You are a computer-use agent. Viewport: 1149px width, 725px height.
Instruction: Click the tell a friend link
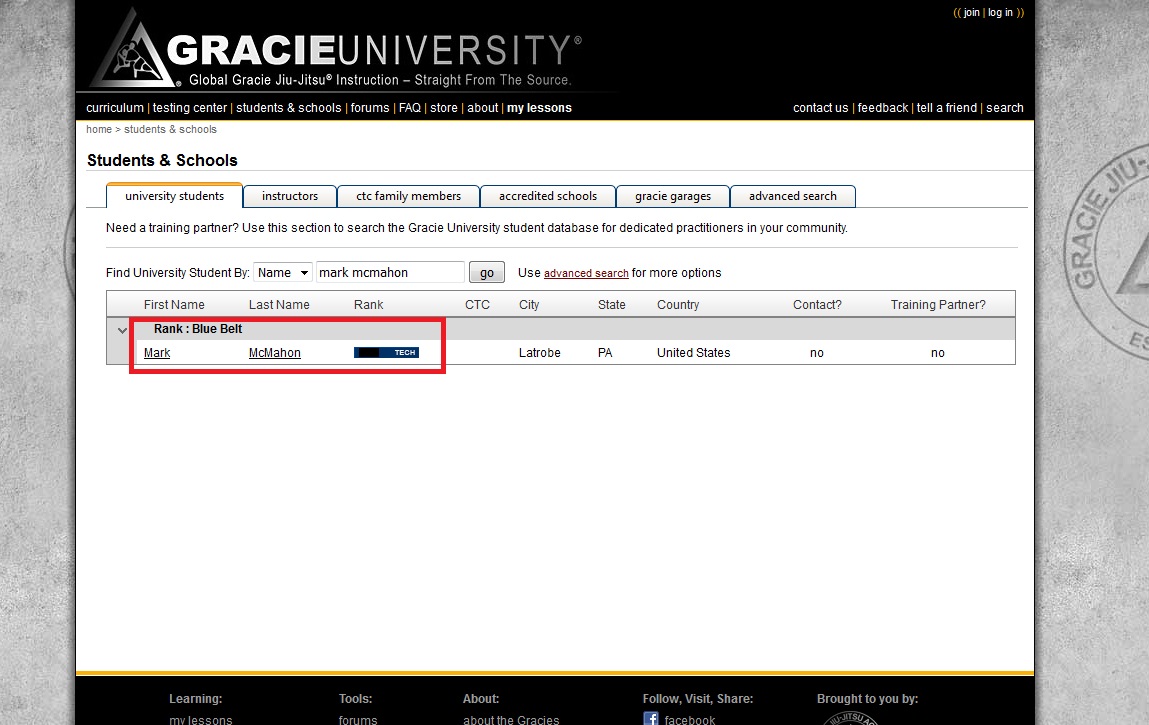[x=947, y=108]
